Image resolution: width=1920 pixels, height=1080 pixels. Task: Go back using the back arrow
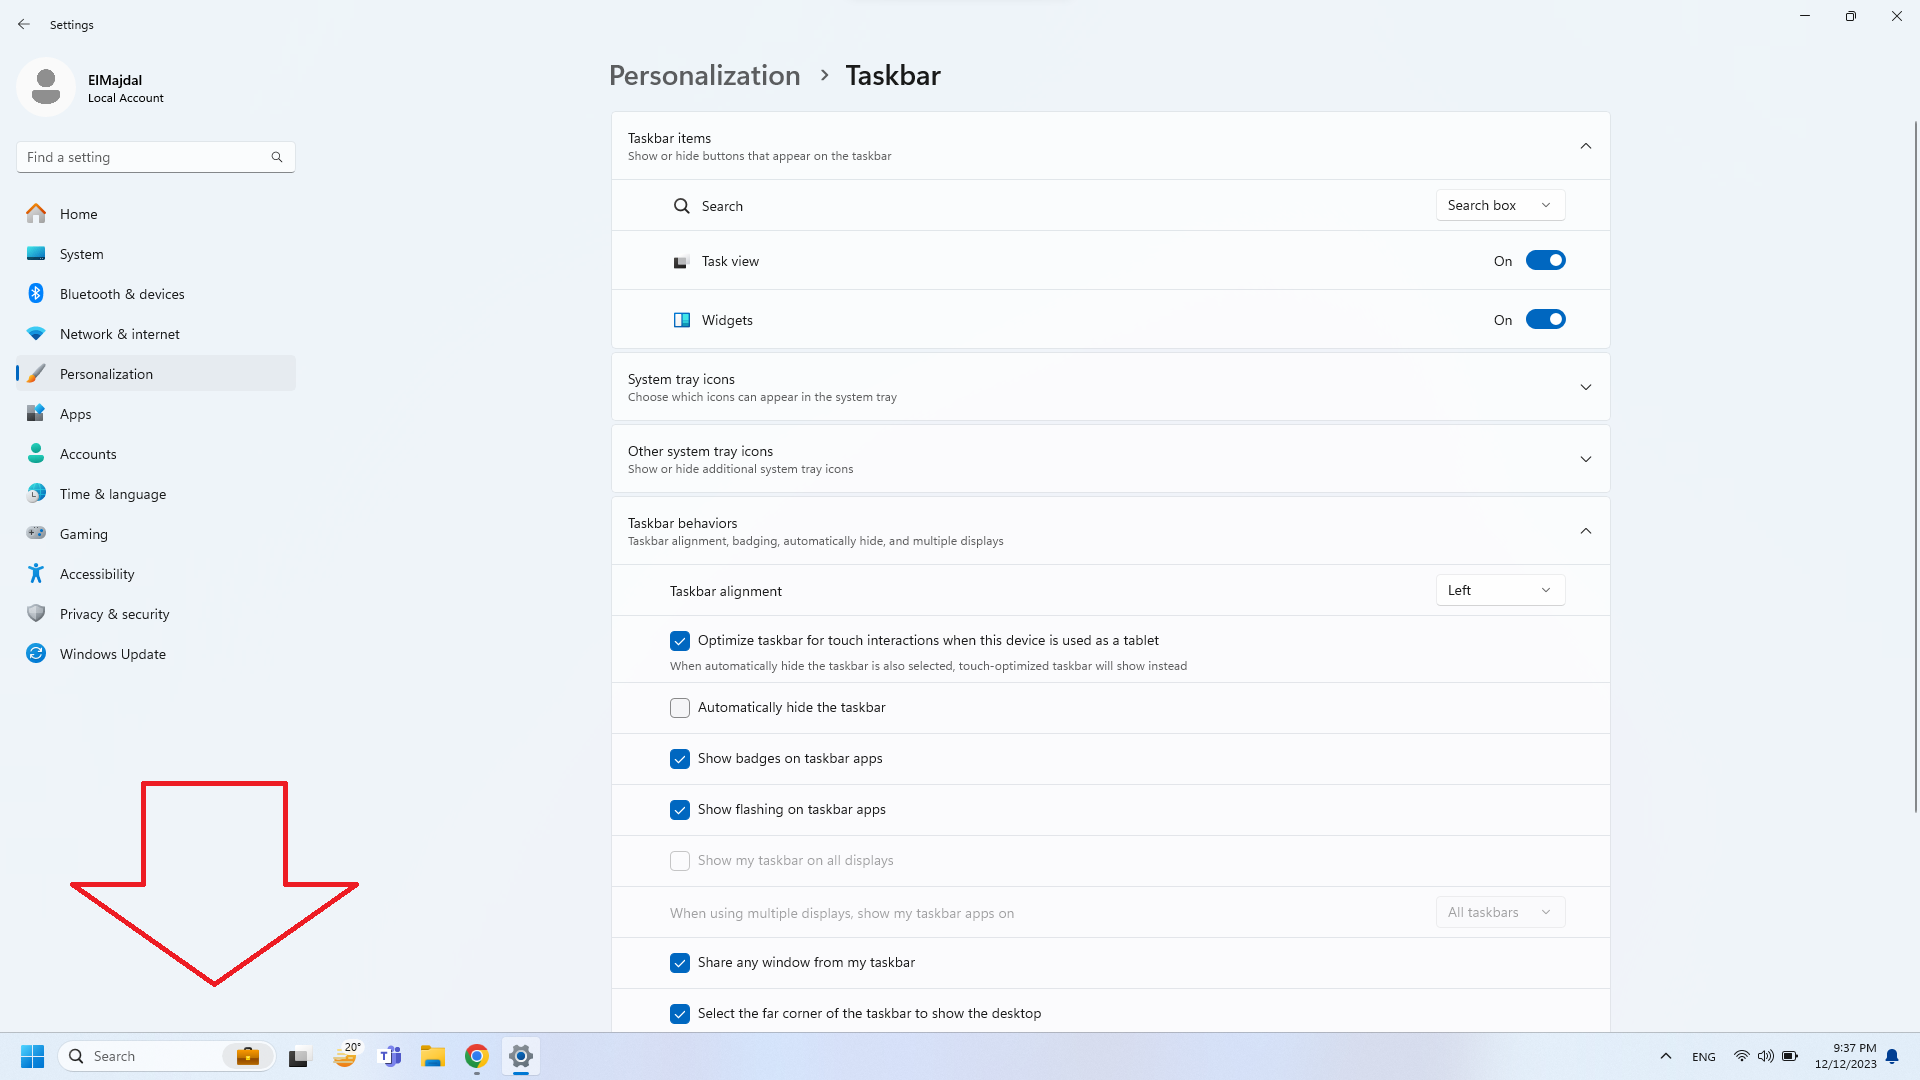point(24,24)
